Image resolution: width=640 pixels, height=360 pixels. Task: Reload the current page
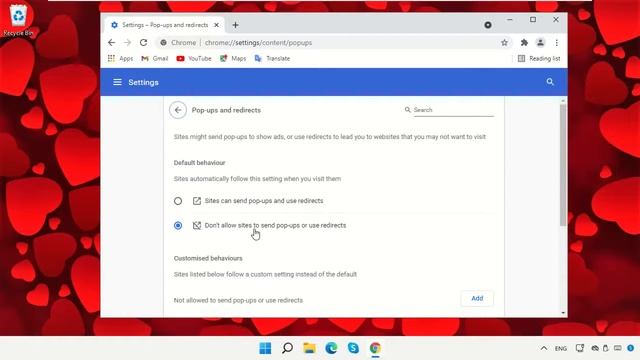tap(143, 42)
